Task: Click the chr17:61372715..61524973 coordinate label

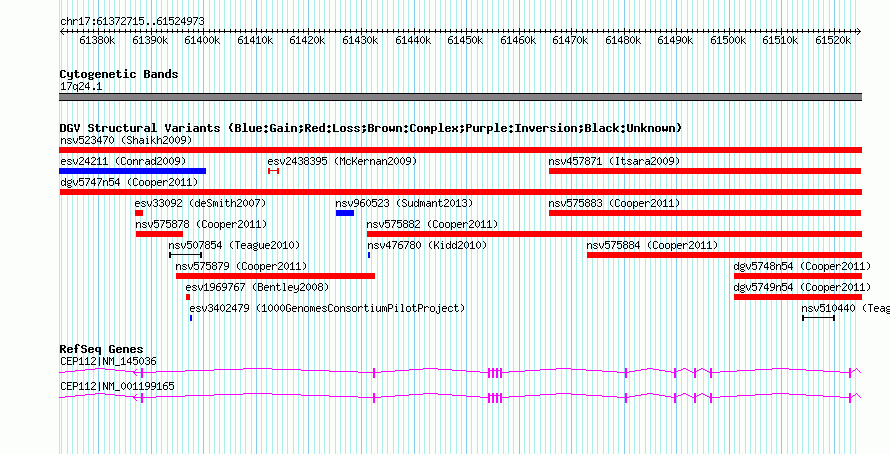Action: (x=132, y=22)
